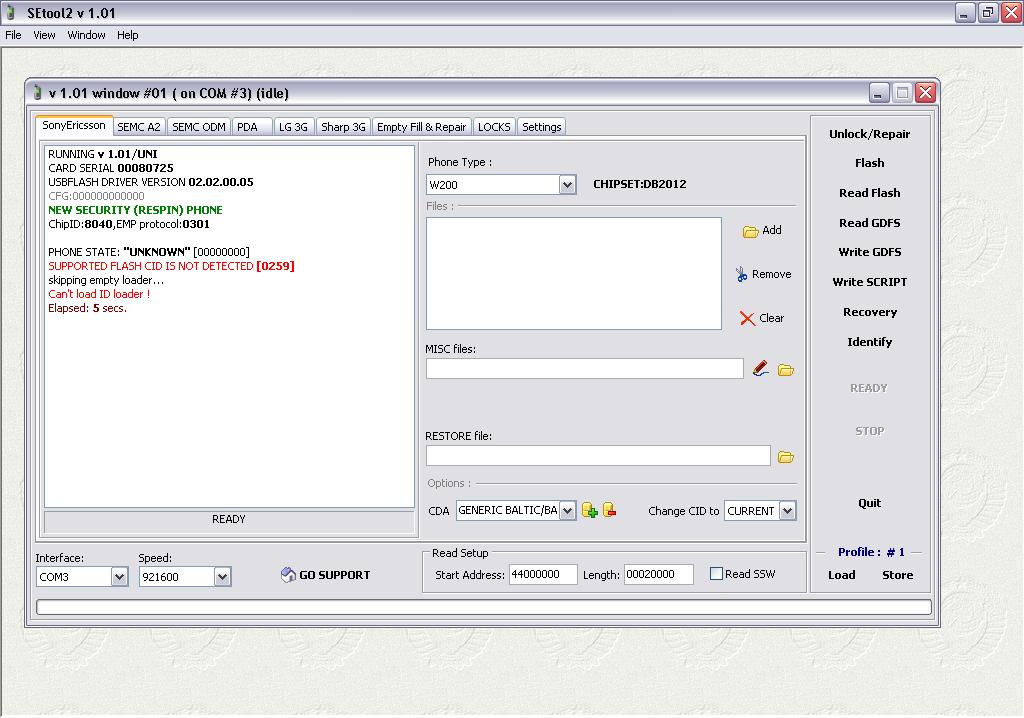Viewport: 1024px width, 718px height.
Task: Open the LOCKS tab
Action: [494, 127]
